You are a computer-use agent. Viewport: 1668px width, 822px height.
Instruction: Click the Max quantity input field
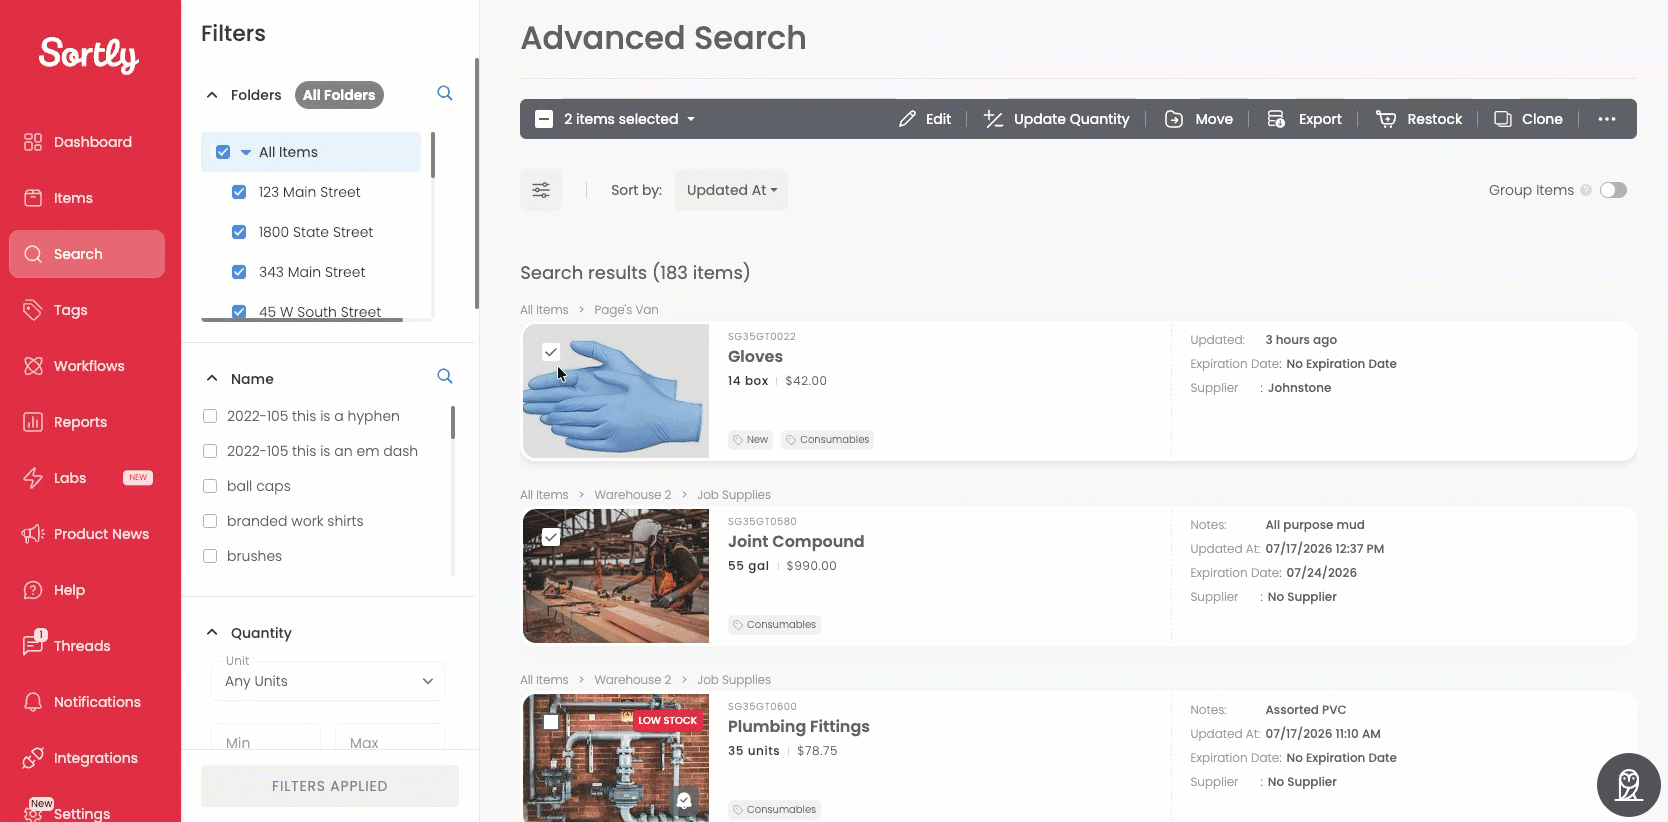click(390, 737)
